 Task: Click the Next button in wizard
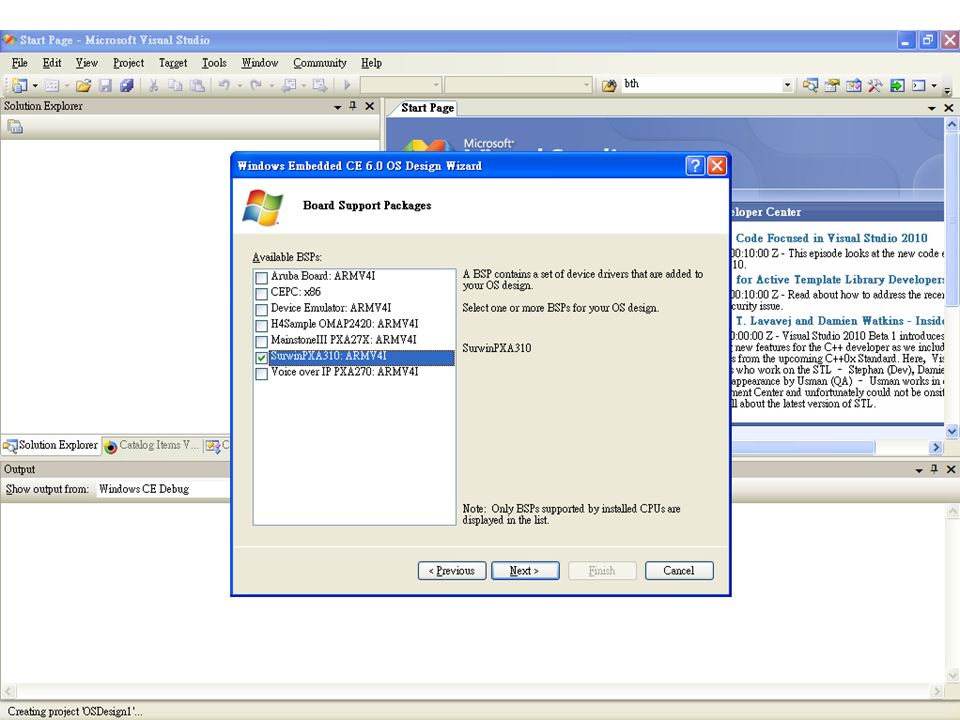click(525, 571)
